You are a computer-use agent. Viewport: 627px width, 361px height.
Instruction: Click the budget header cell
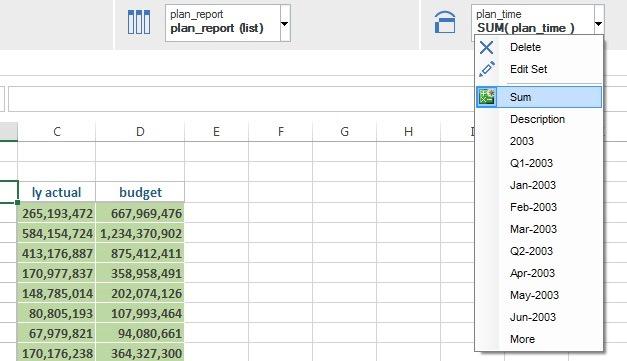click(x=140, y=192)
